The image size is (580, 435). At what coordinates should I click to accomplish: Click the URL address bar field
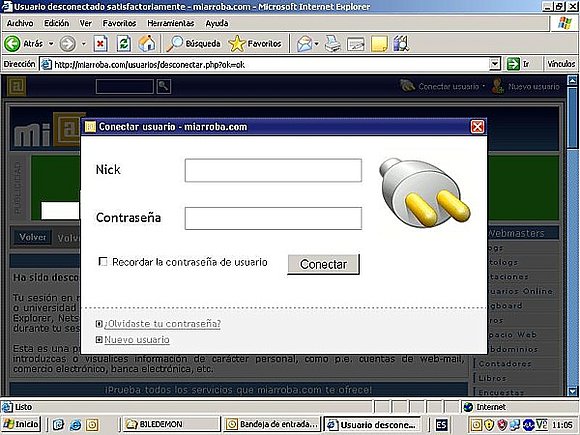click(270, 64)
